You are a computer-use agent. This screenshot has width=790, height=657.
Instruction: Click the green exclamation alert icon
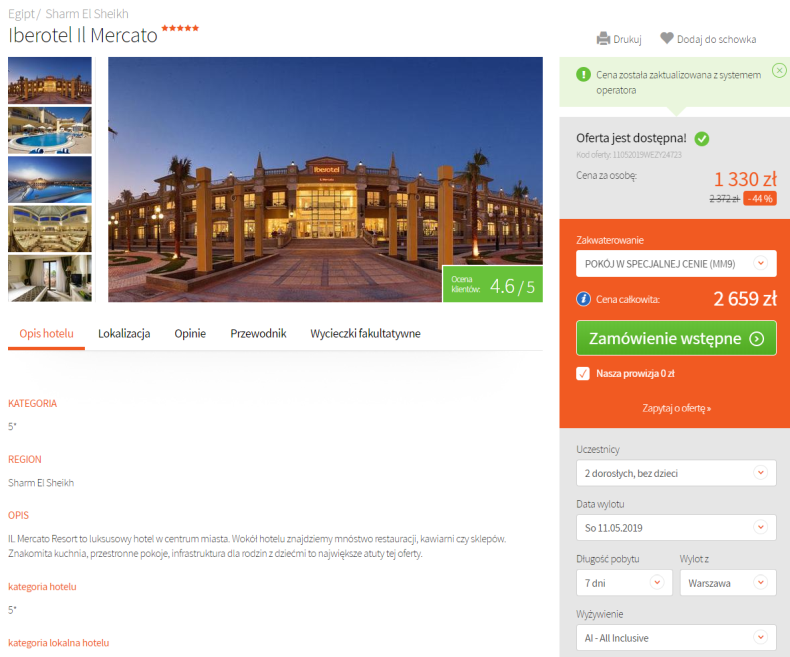tap(583, 75)
